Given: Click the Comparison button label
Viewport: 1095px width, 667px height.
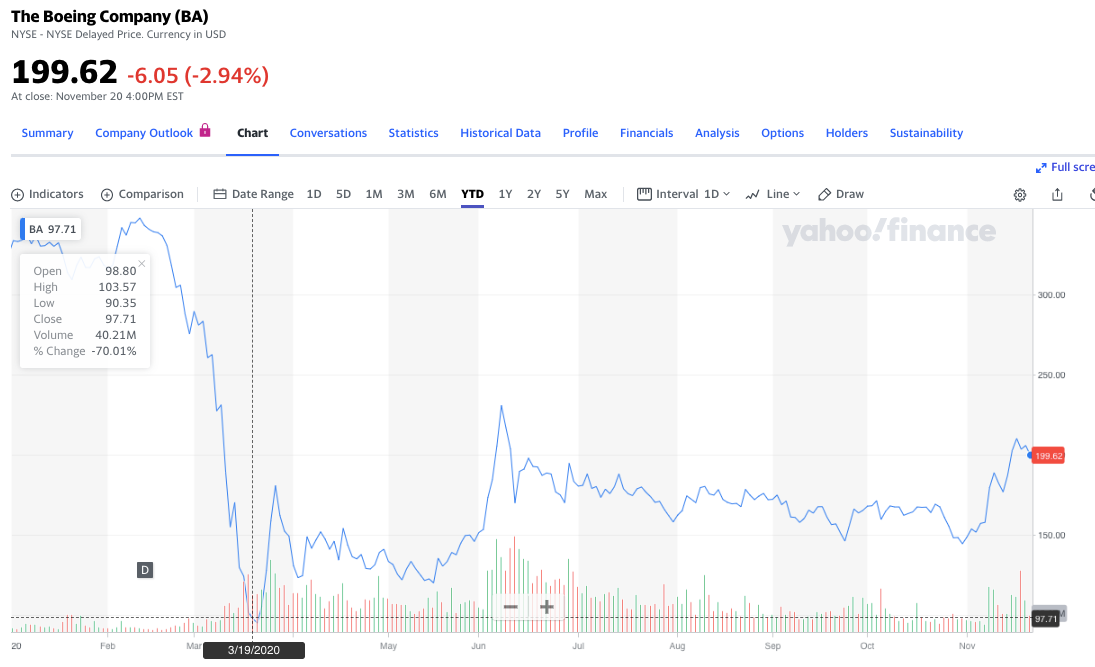Looking at the screenshot, I should pos(152,194).
